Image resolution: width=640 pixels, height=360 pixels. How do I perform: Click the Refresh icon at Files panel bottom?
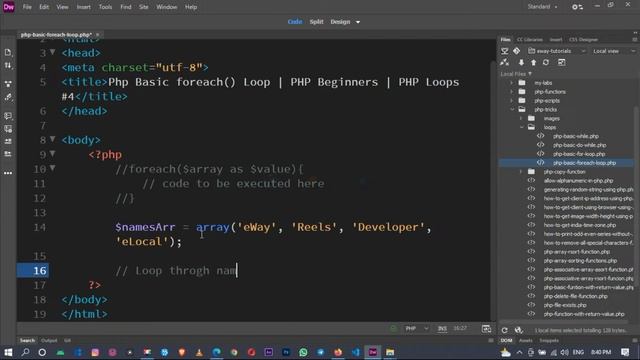(504, 330)
